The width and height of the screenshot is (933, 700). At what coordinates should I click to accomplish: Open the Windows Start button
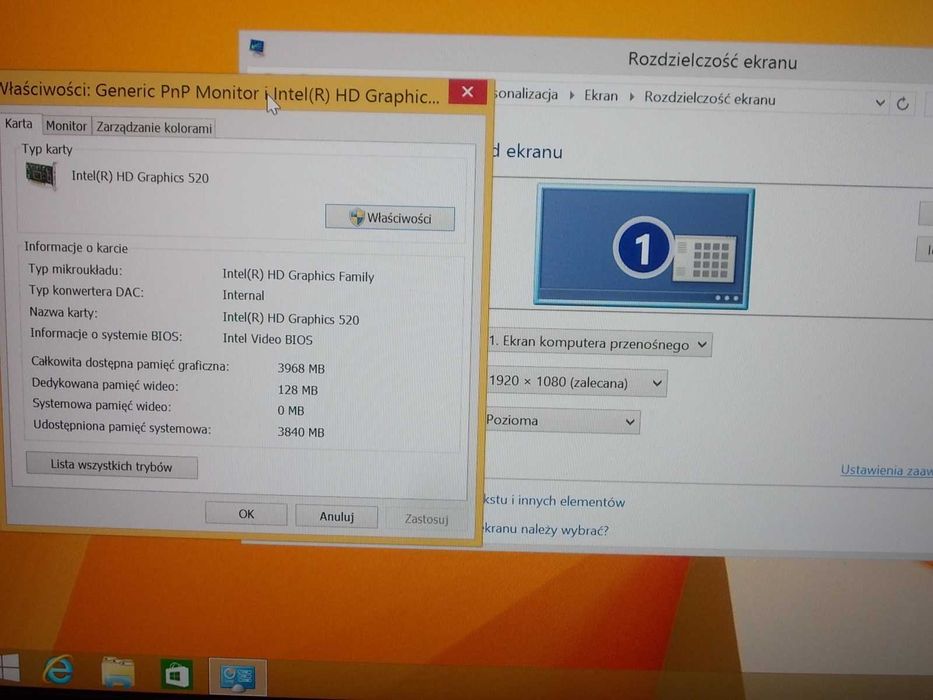click(x=10, y=668)
